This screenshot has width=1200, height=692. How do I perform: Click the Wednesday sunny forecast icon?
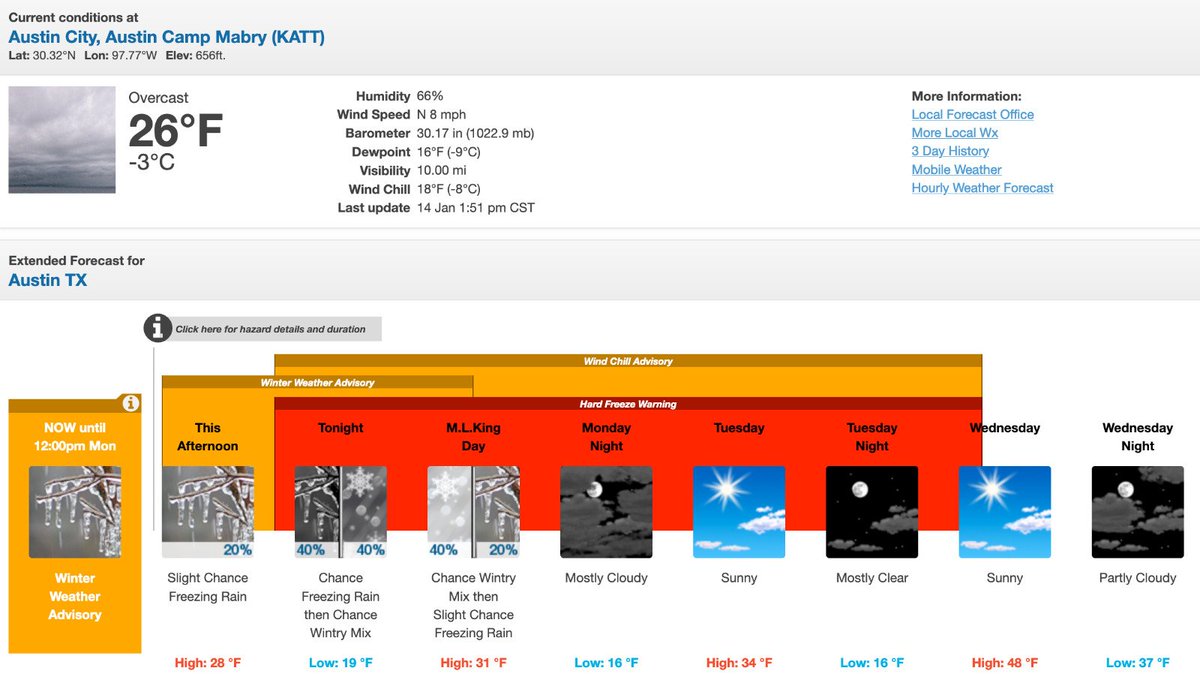point(1005,512)
